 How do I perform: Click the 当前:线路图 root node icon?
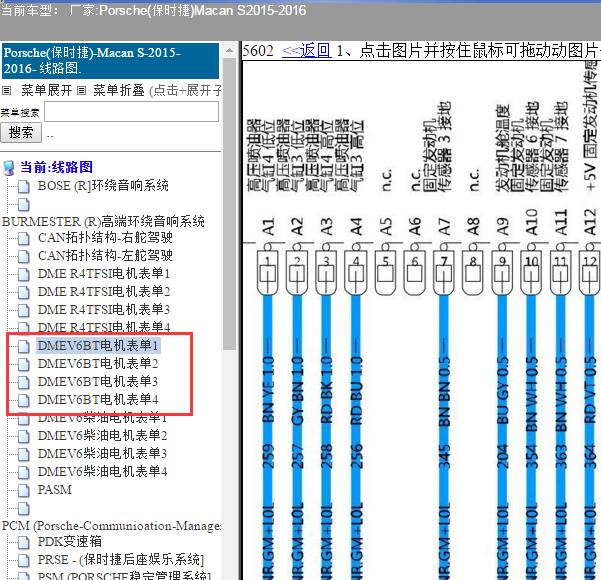click(9, 168)
